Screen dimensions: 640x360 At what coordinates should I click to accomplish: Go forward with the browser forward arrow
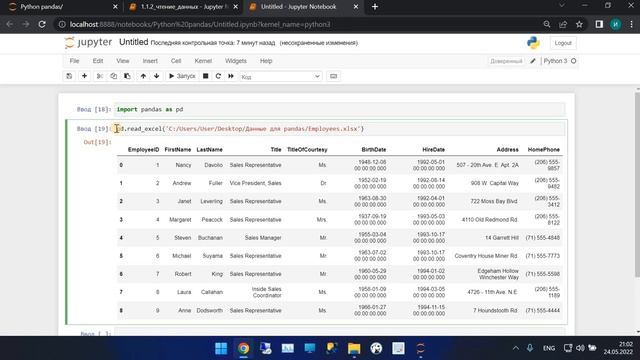pyautogui.click(x=26, y=24)
